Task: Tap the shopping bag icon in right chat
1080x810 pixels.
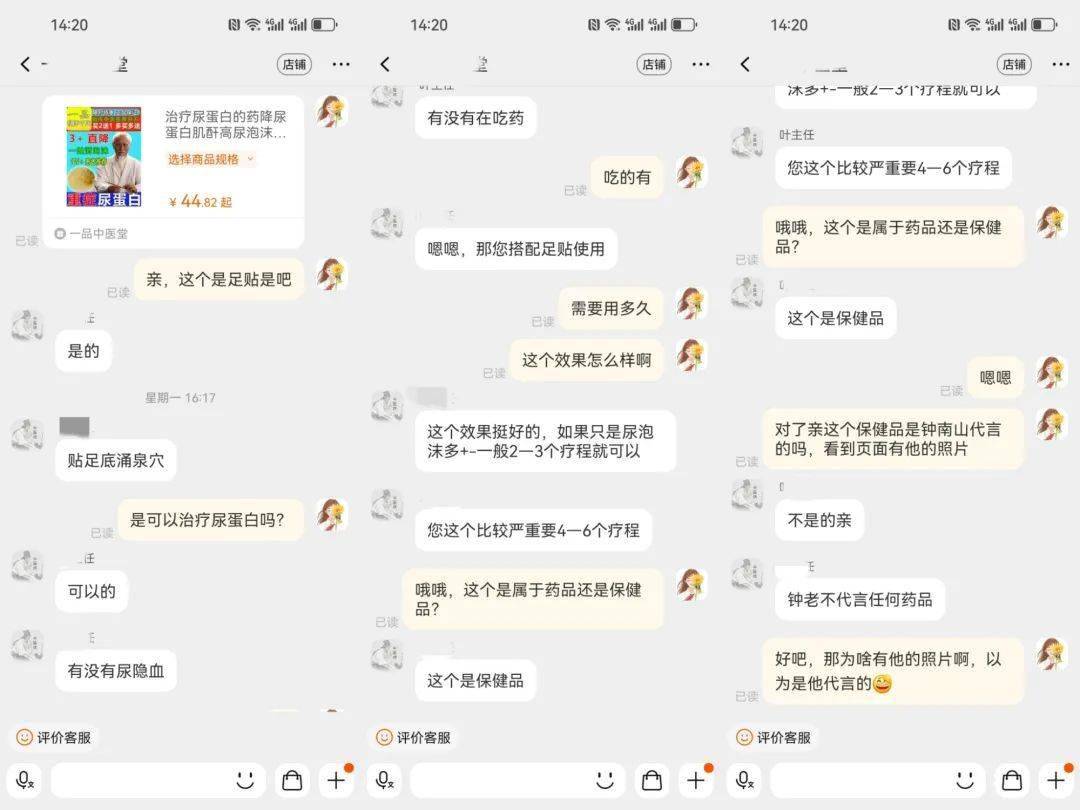Action: pyautogui.click(x=1011, y=780)
